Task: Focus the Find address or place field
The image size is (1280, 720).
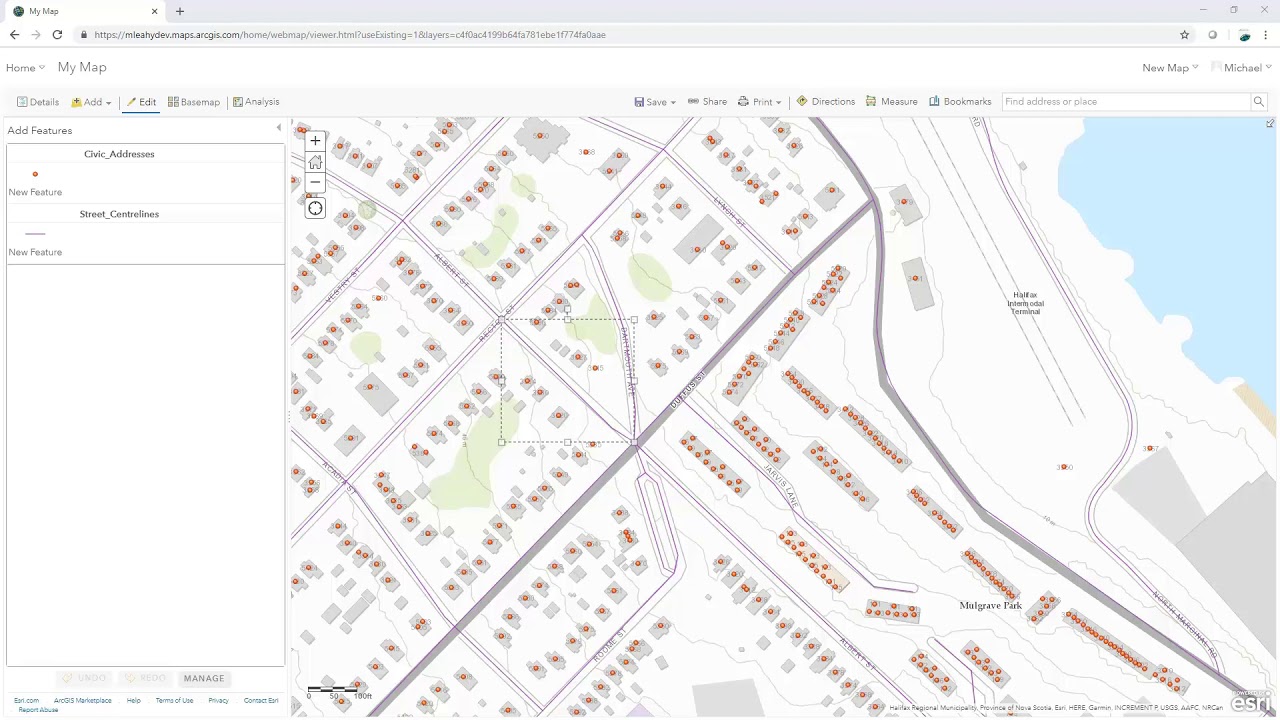Action: point(1126,102)
